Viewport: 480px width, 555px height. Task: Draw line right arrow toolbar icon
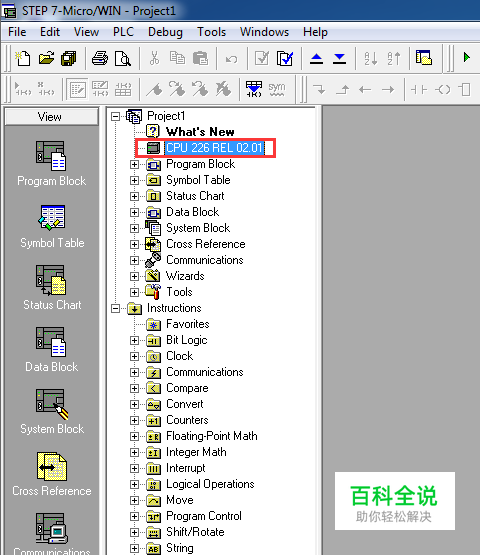[x=388, y=90]
